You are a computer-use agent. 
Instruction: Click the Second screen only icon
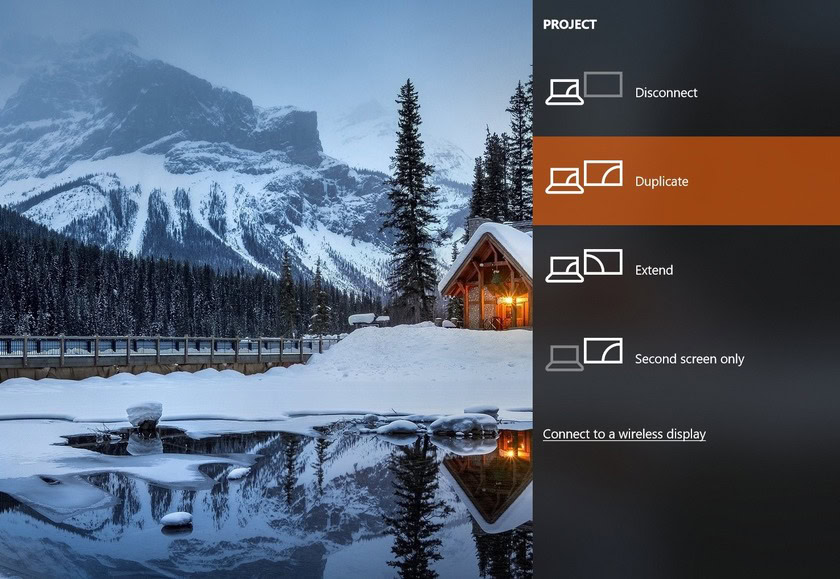pyautogui.click(x=584, y=355)
